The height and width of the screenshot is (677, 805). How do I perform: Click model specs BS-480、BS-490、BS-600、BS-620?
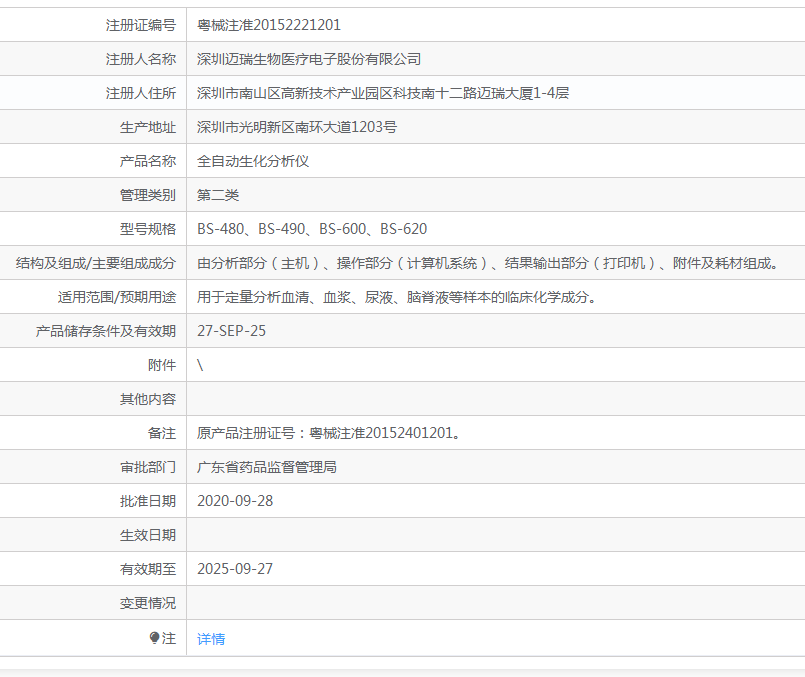point(312,229)
